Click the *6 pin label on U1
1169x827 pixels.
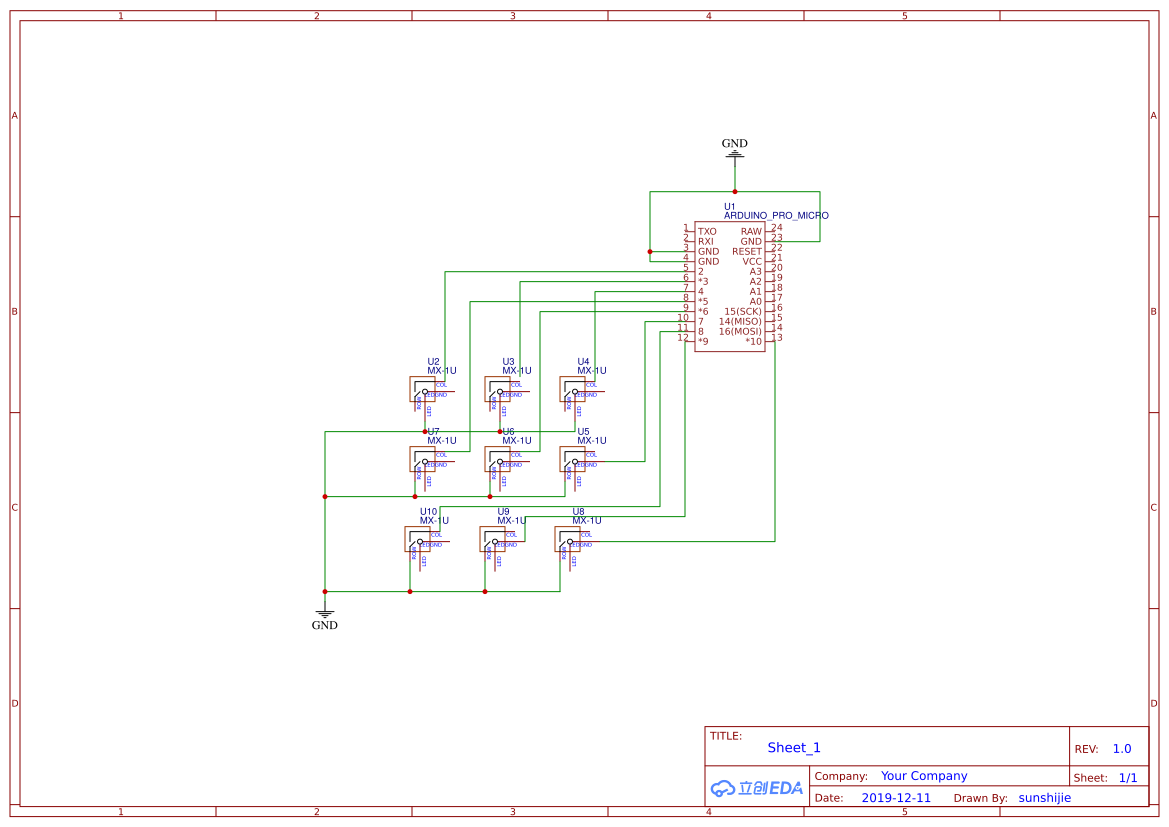pyautogui.click(x=703, y=312)
